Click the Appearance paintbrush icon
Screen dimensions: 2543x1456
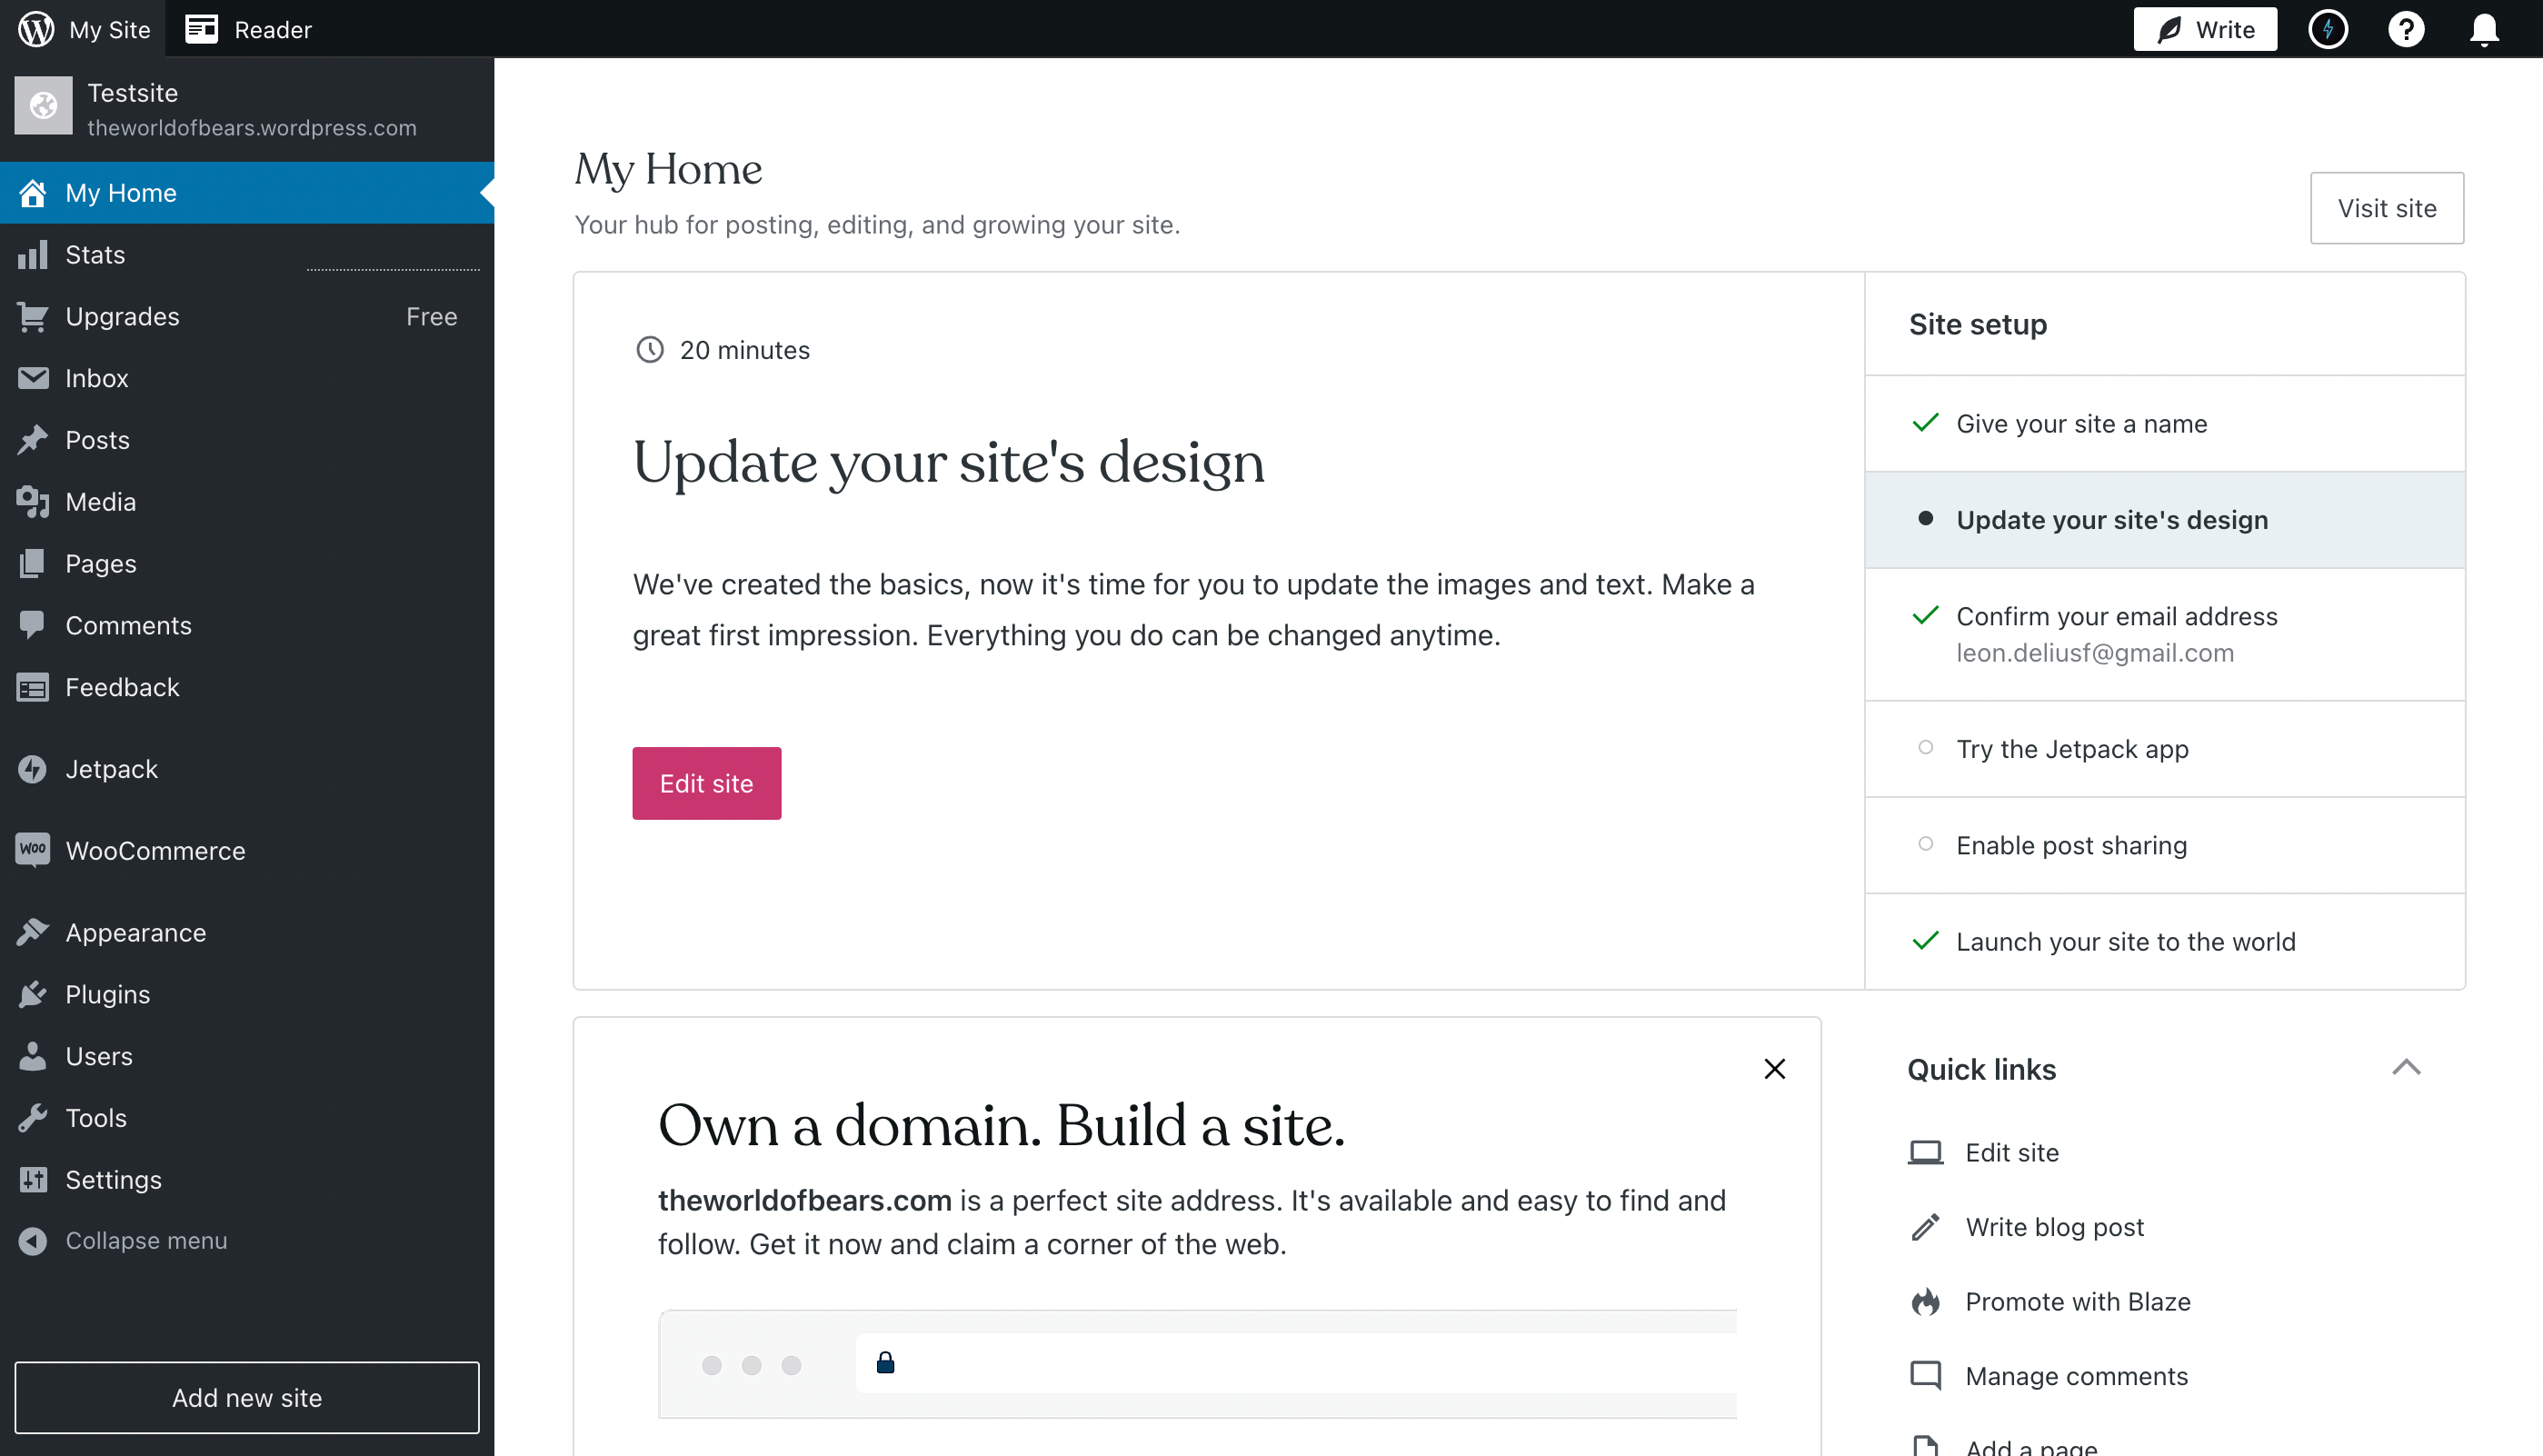tap(33, 932)
